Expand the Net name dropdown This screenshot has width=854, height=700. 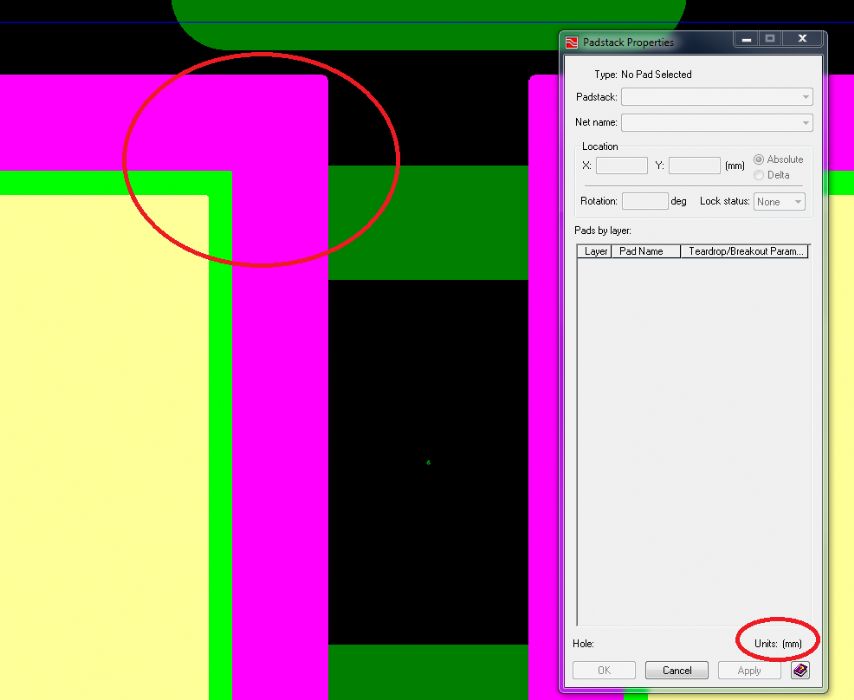[x=716, y=123]
